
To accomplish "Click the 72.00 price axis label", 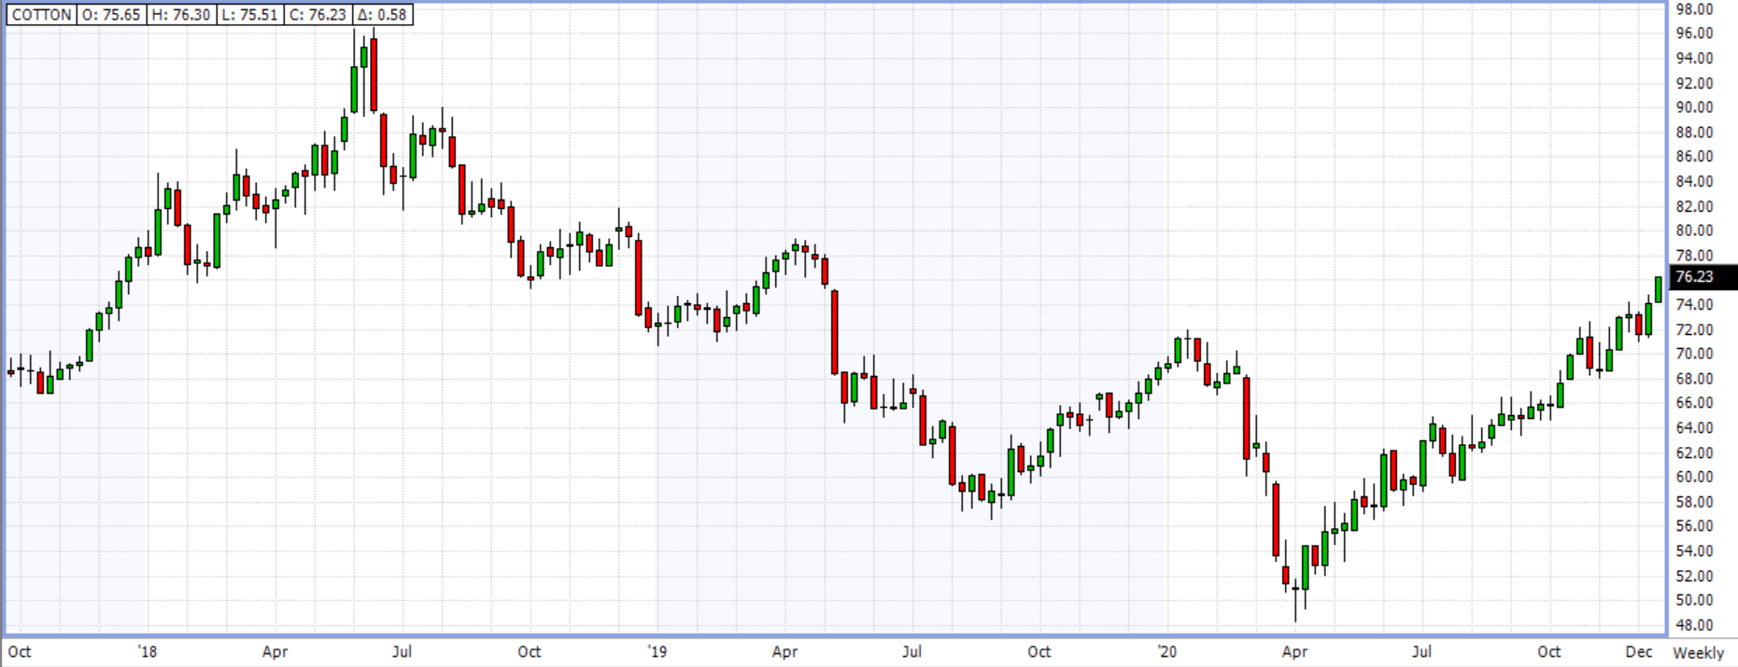I will click(x=1694, y=329).
